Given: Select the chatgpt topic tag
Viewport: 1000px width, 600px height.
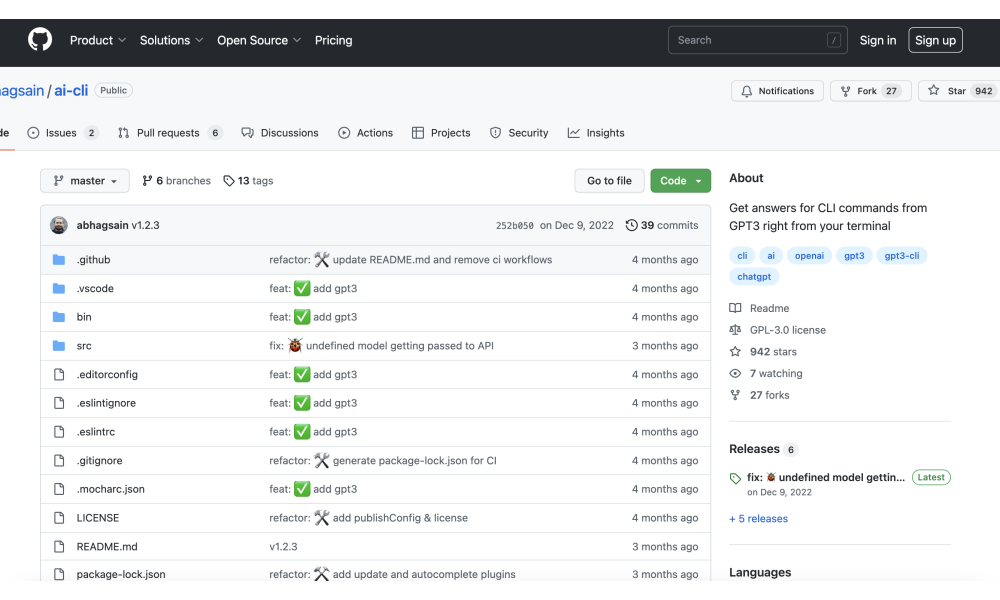Looking at the screenshot, I should point(754,277).
